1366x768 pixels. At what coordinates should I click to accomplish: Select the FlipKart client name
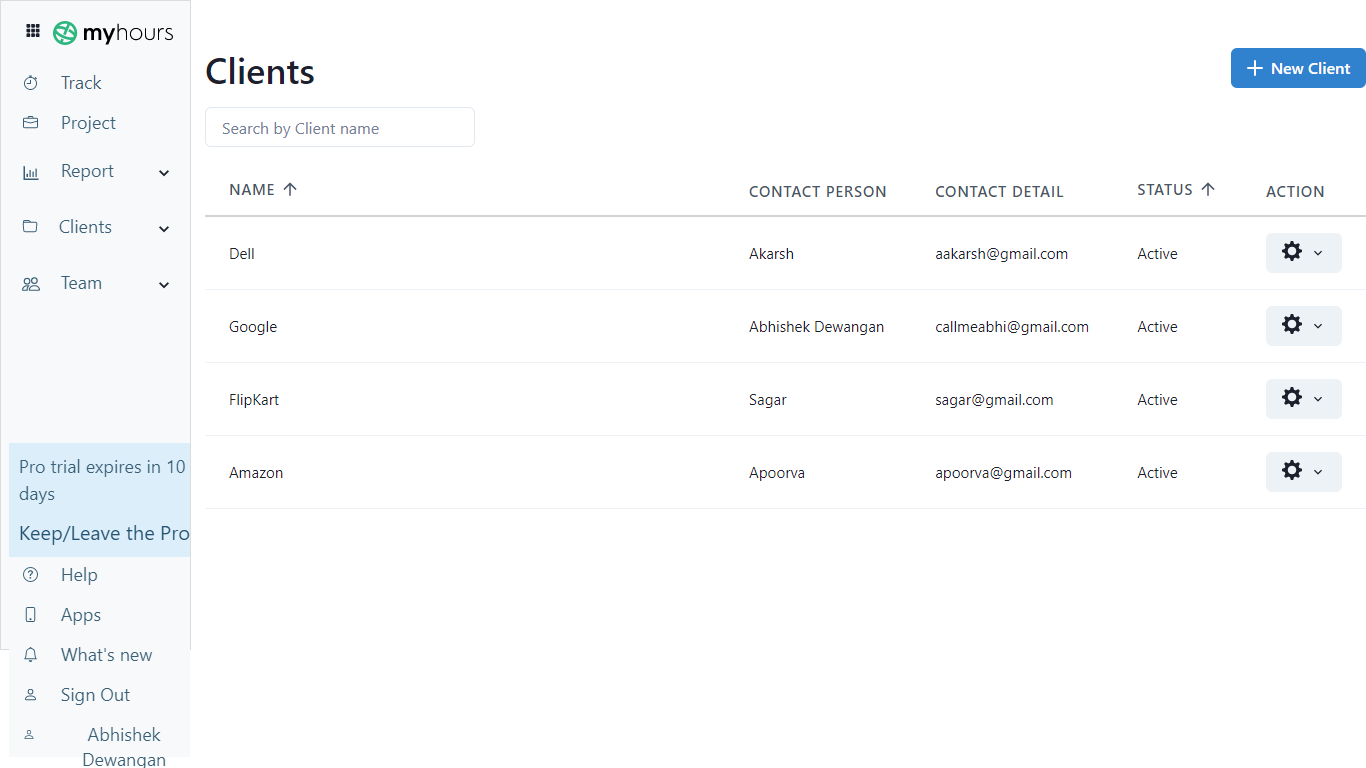(x=254, y=400)
